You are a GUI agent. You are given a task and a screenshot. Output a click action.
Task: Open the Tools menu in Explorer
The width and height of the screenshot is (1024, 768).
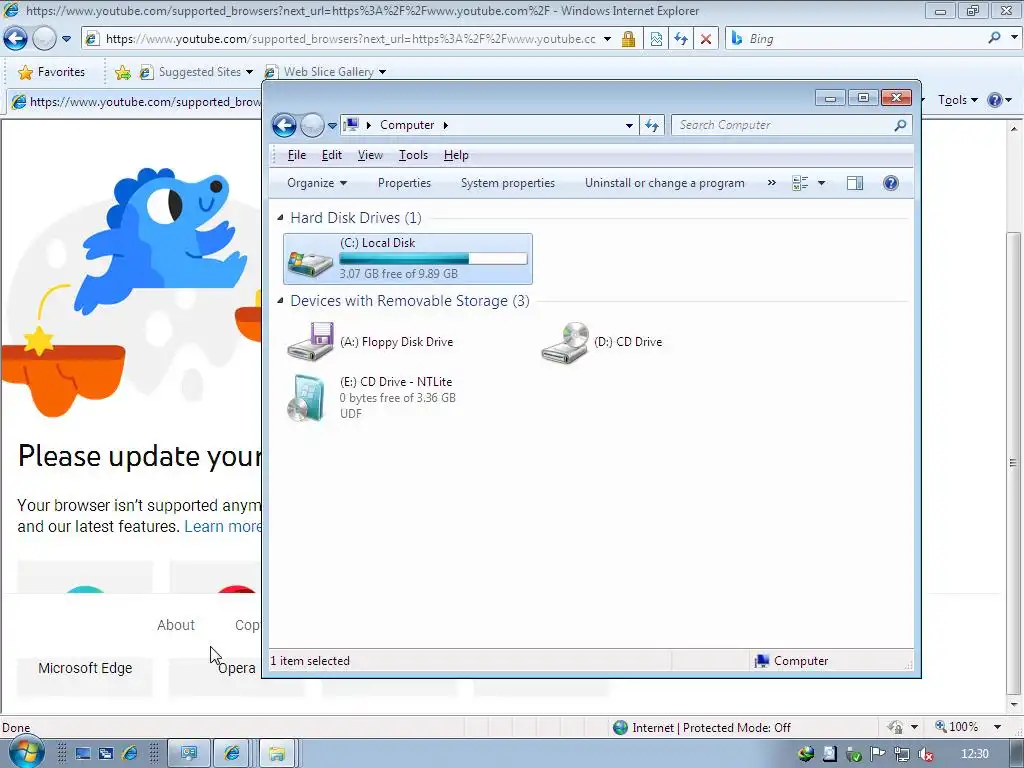(x=413, y=155)
